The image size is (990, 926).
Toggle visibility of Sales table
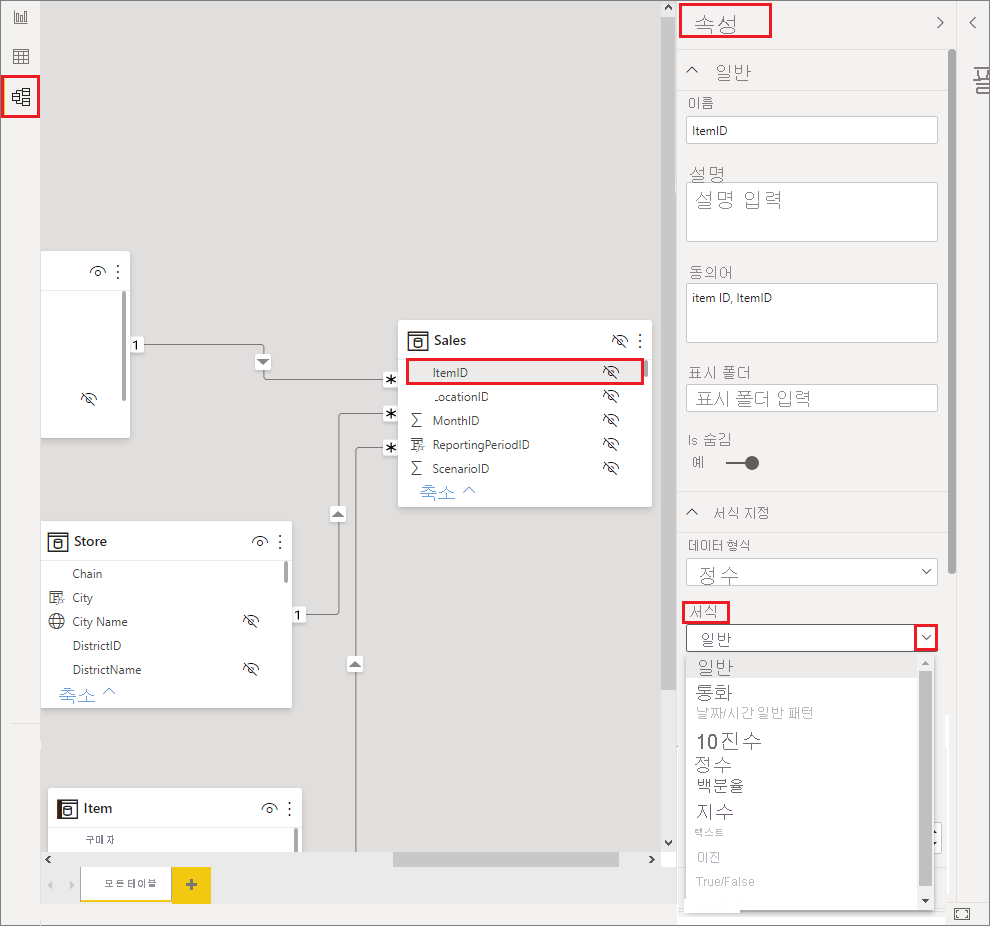click(x=619, y=341)
